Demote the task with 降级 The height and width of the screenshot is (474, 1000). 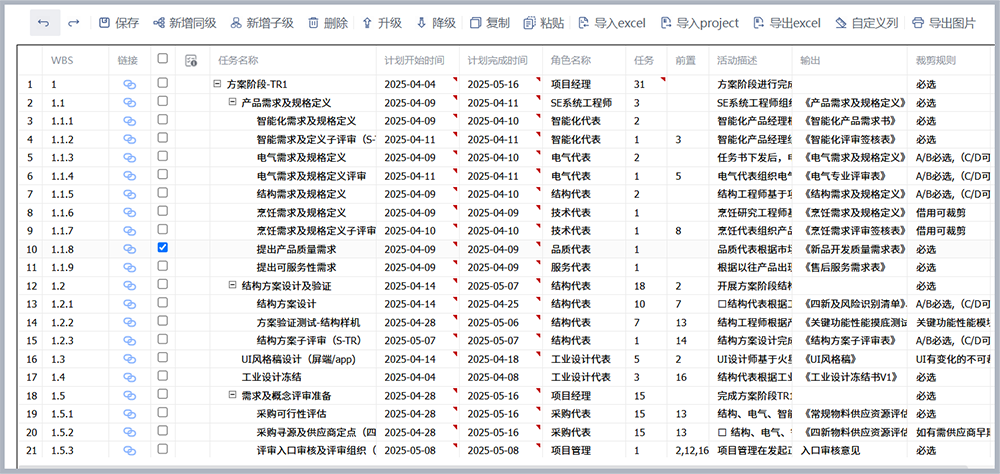(x=436, y=24)
